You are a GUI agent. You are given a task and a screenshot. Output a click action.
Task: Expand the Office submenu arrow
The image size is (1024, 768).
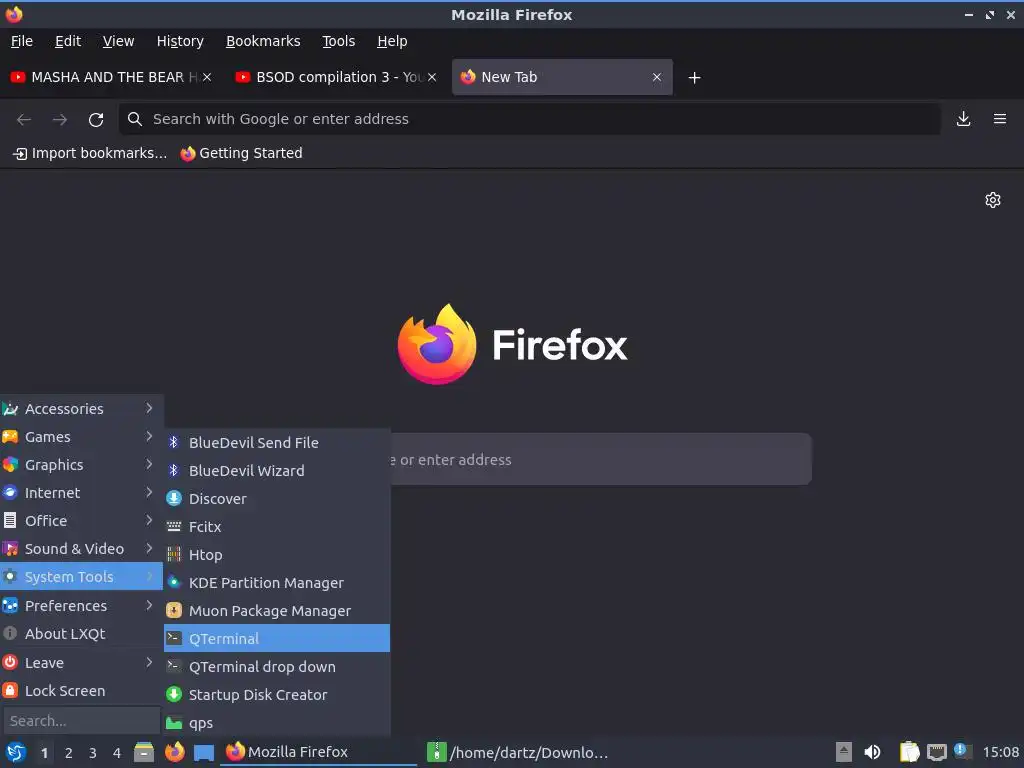[x=149, y=520]
